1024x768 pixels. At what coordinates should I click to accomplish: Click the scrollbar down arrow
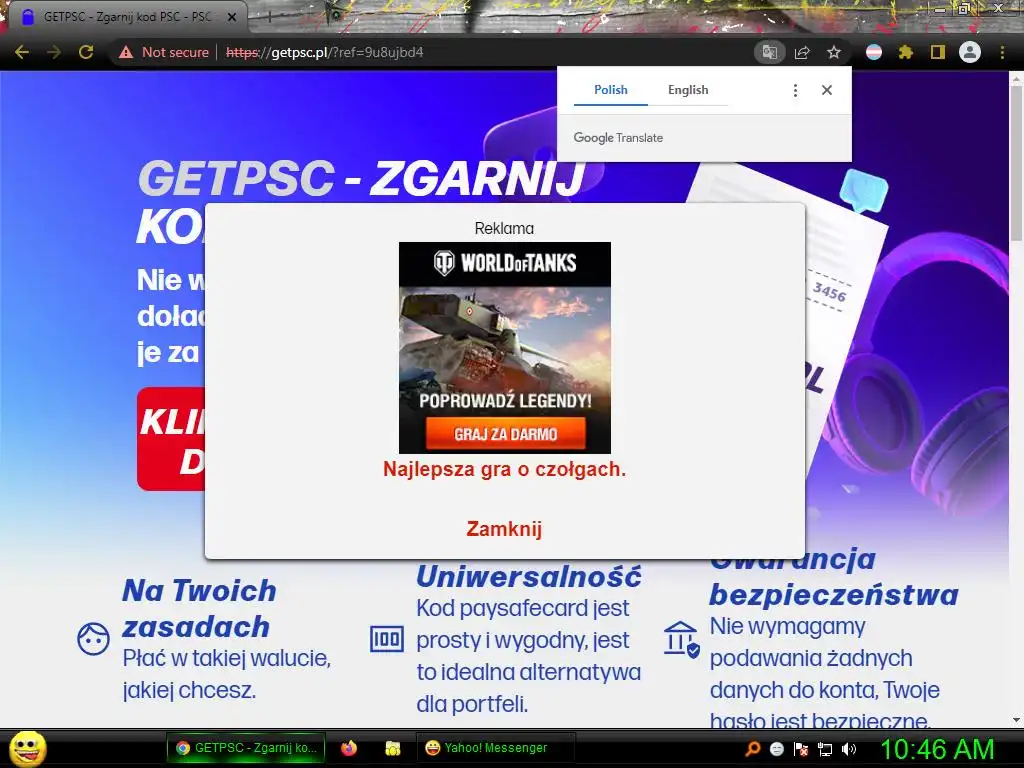coord(1016,720)
